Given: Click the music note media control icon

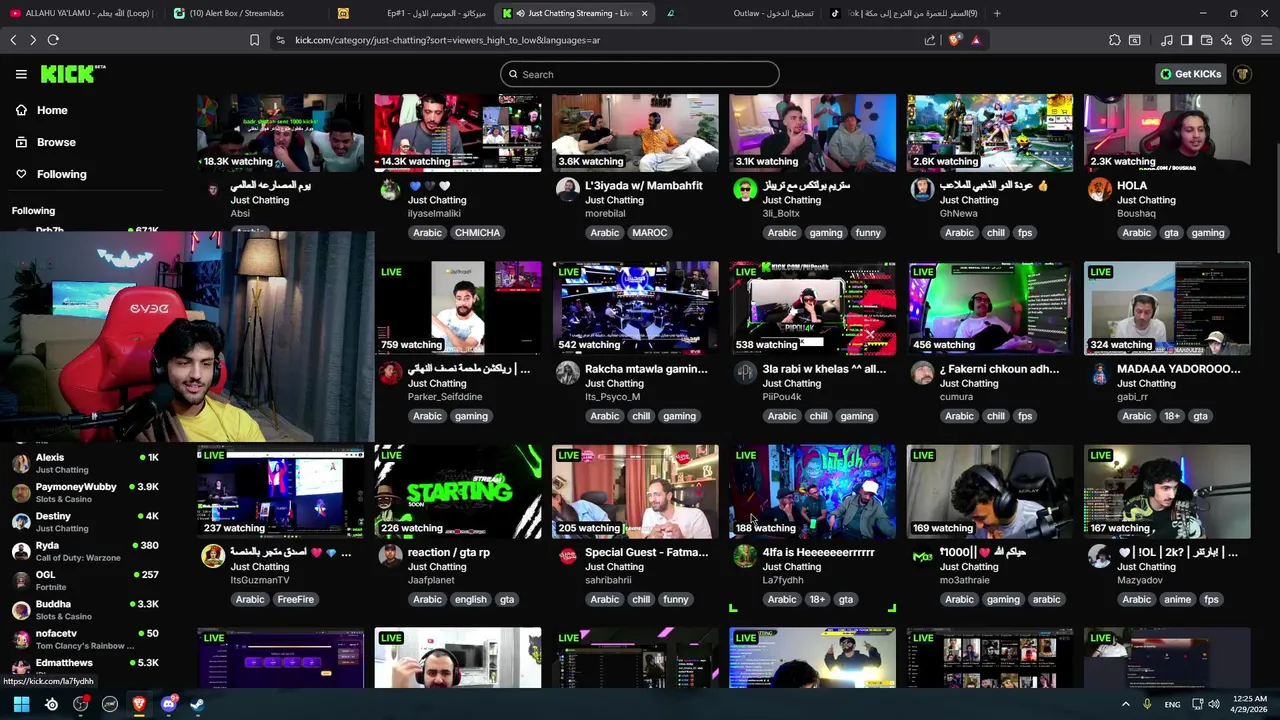Looking at the screenshot, I should click(x=1167, y=40).
